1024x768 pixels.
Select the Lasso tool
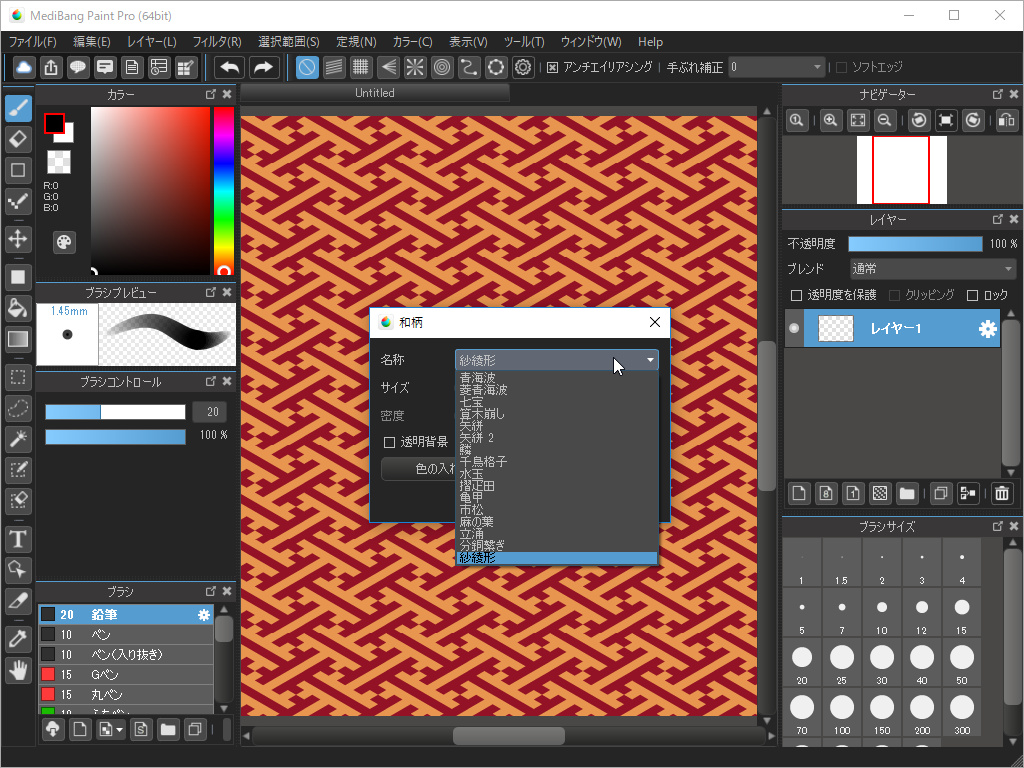[18, 408]
